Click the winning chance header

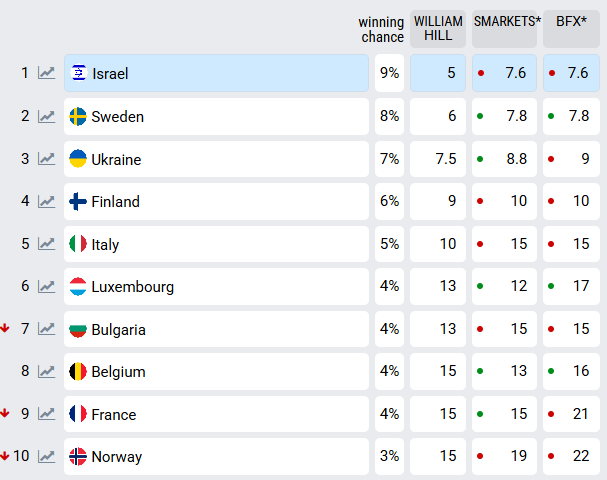click(x=380, y=29)
